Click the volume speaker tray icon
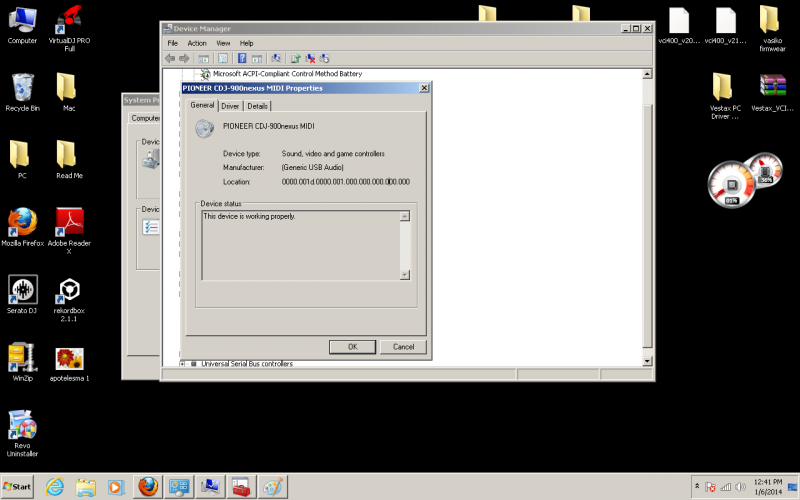This screenshot has width=800, height=500. pyautogui.click(x=740, y=487)
